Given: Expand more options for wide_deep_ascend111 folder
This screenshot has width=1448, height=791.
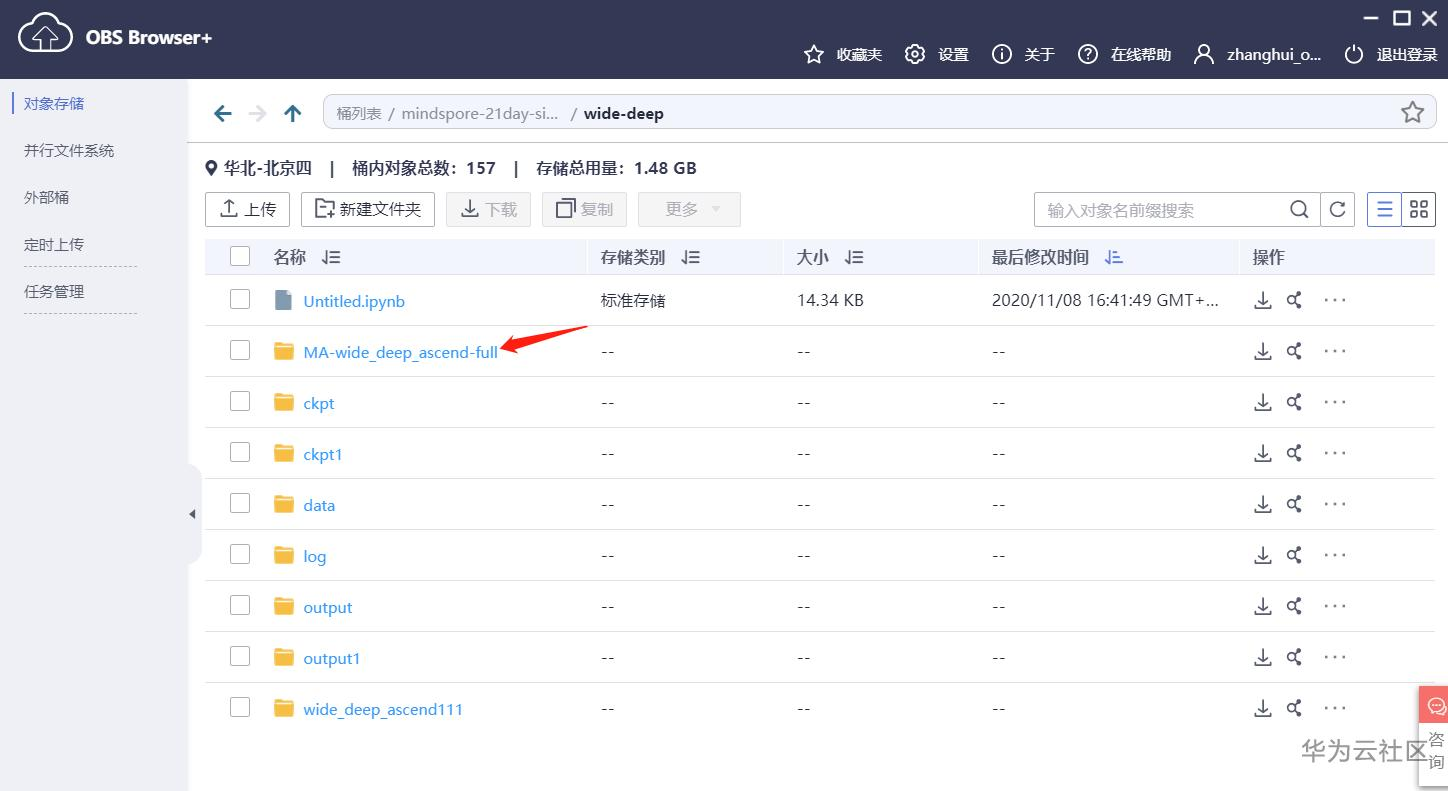Looking at the screenshot, I should pyautogui.click(x=1335, y=708).
